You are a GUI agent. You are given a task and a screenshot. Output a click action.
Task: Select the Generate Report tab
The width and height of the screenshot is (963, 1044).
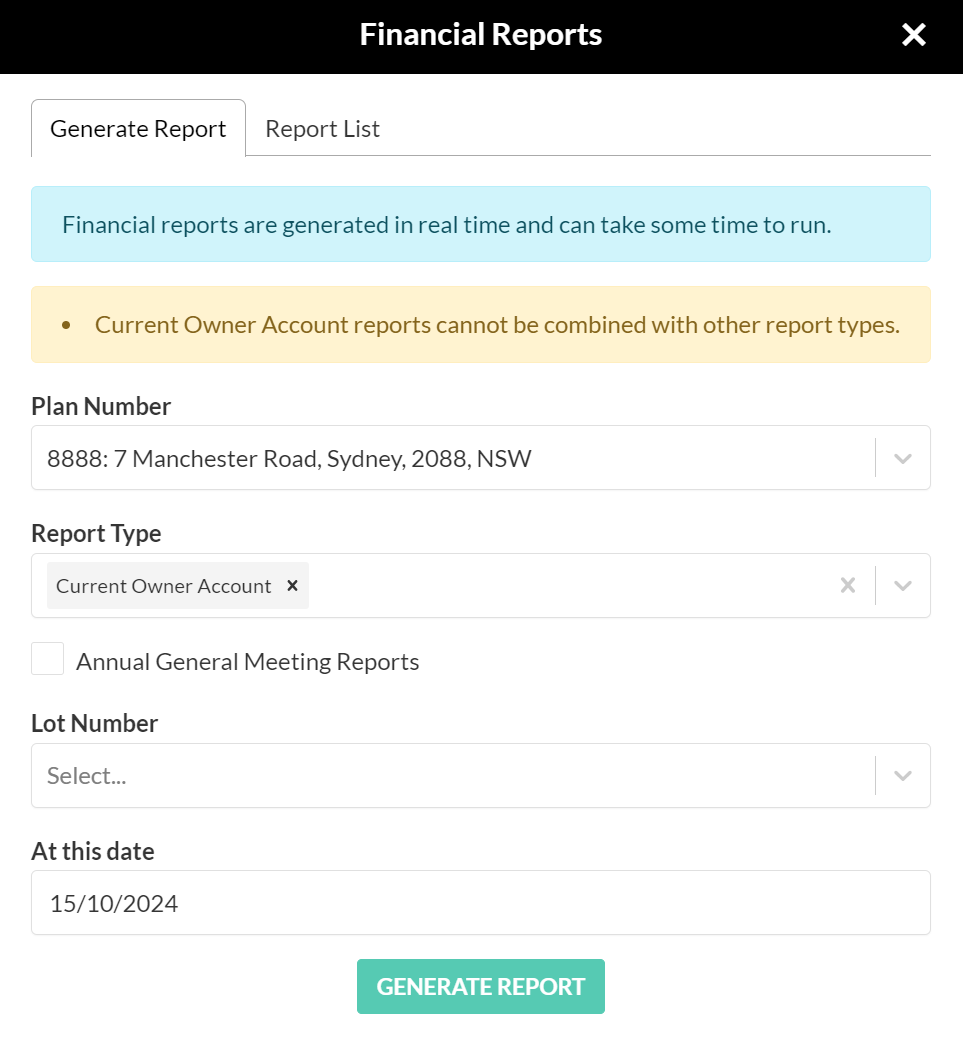click(139, 129)
